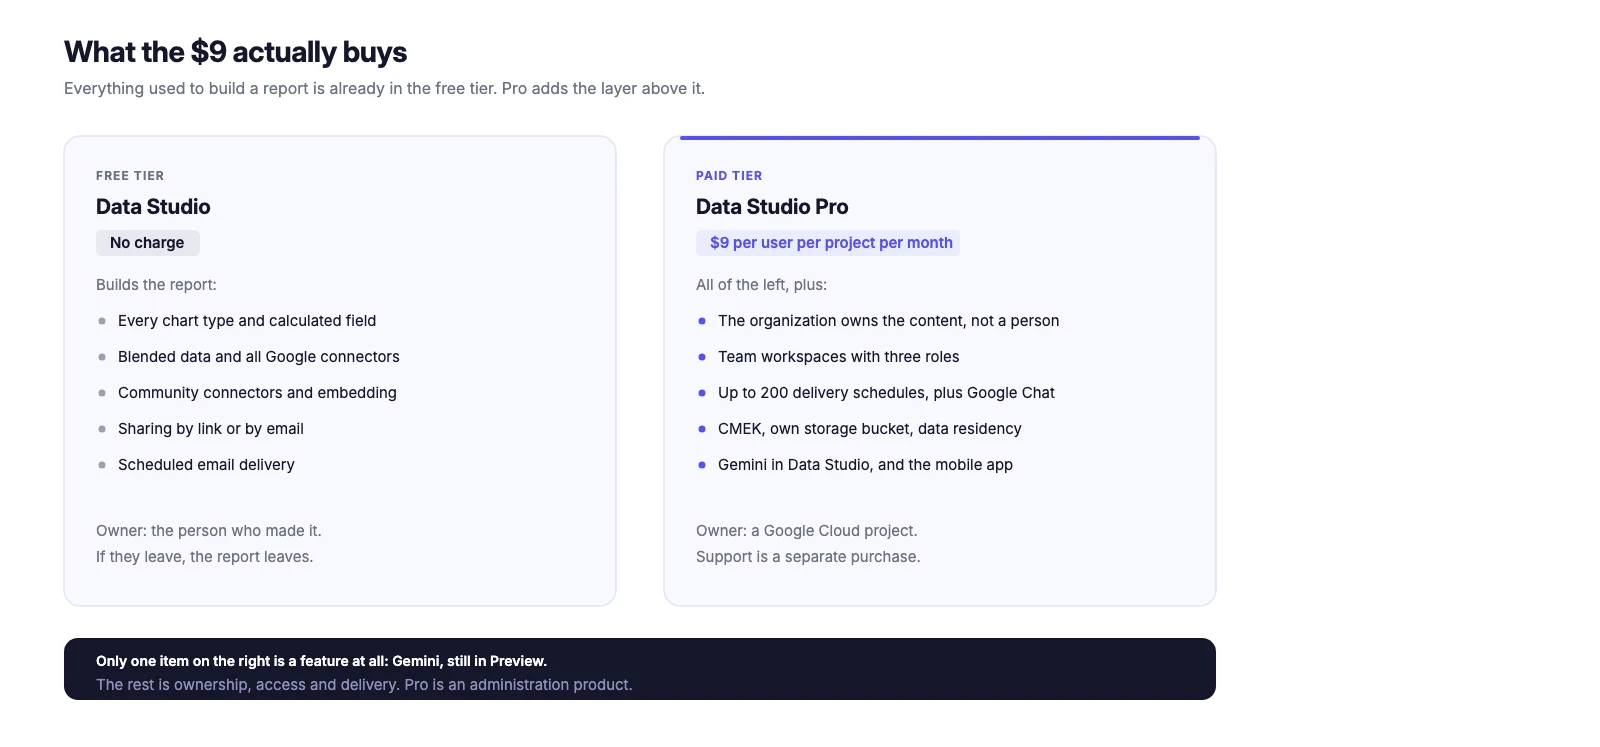The height and width of the screenshot is (747, 1600).
Task: Click the subtitle about the free tier
Action: [384, 88]
